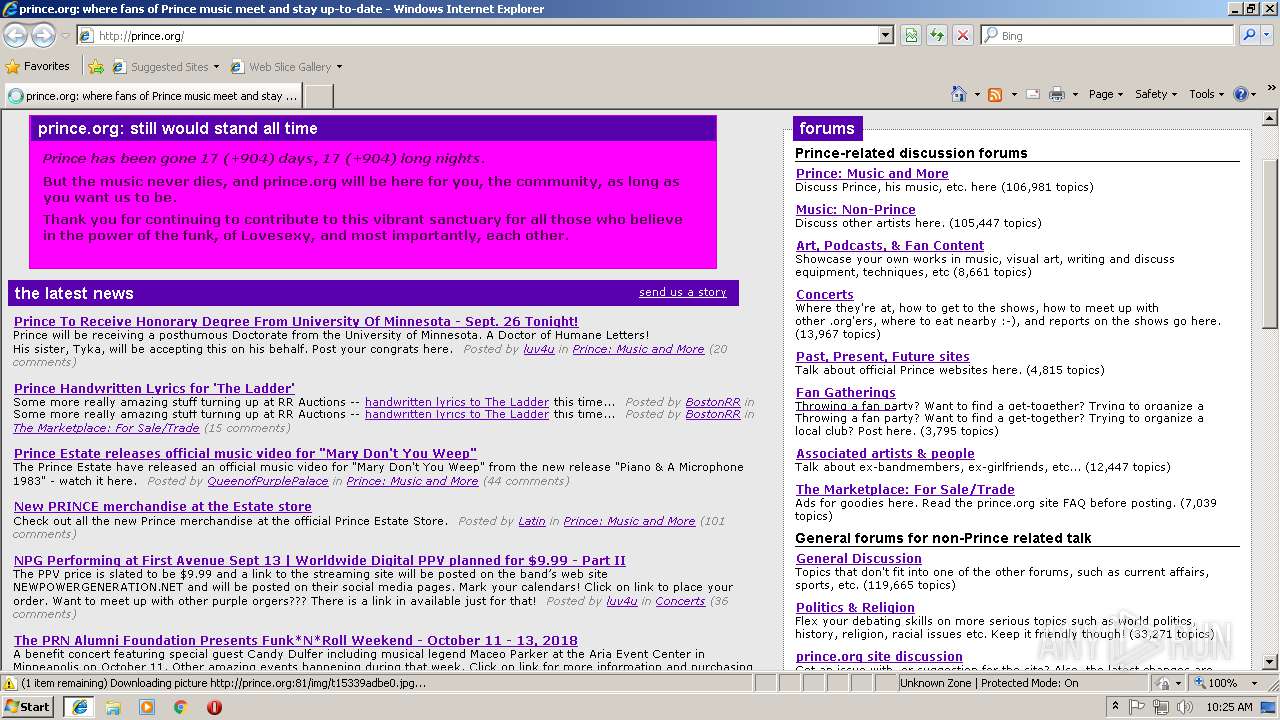Click the Favorites label button
This screenshot has height=720, width=1280.
47,67
